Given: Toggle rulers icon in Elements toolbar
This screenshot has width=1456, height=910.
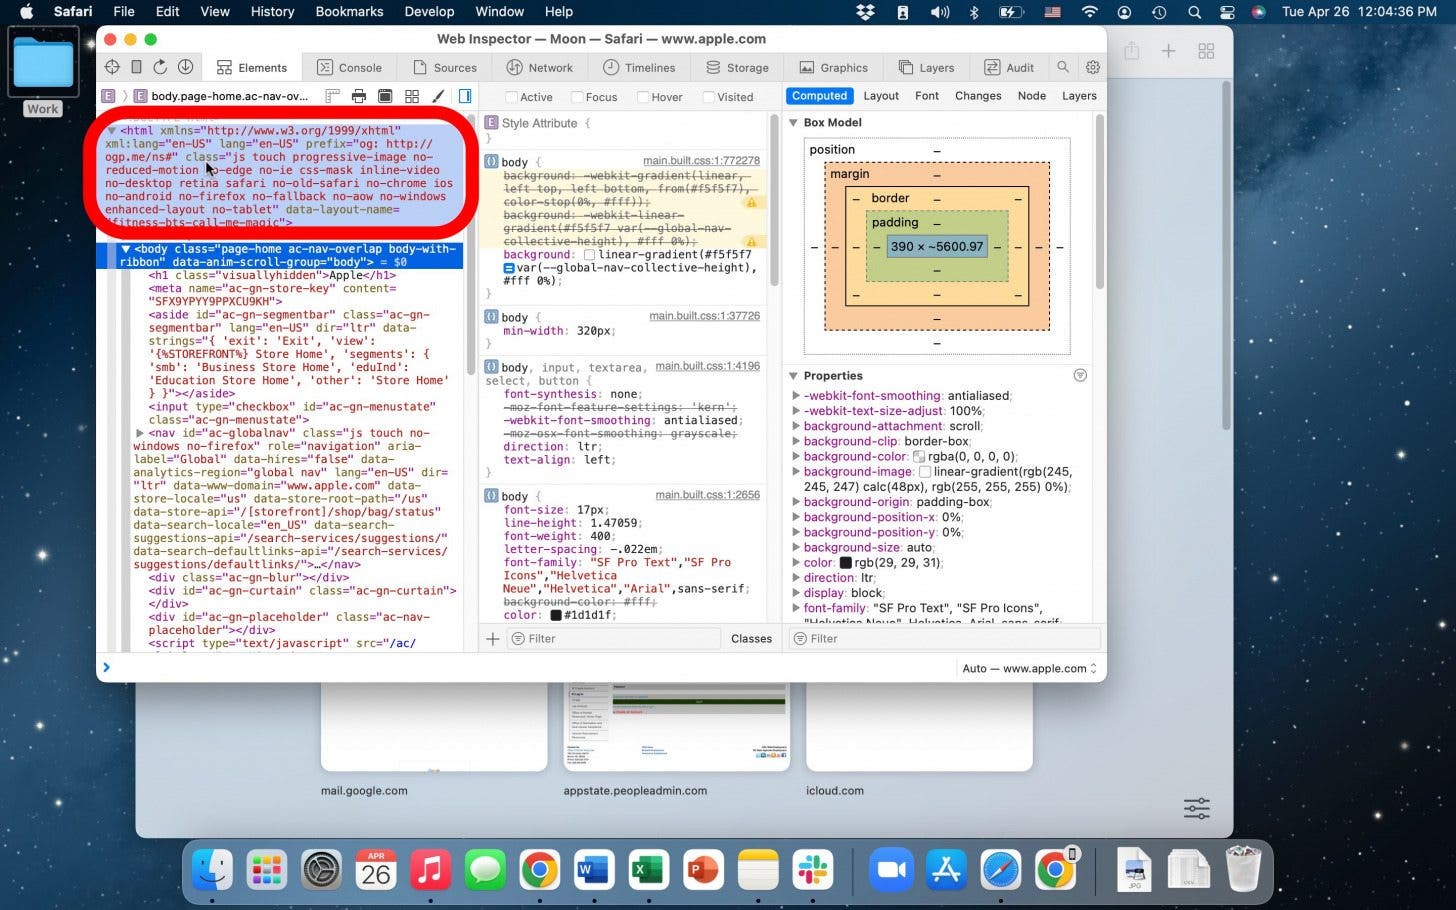Looking at the screenshot, I should click(x=333, y=96).
